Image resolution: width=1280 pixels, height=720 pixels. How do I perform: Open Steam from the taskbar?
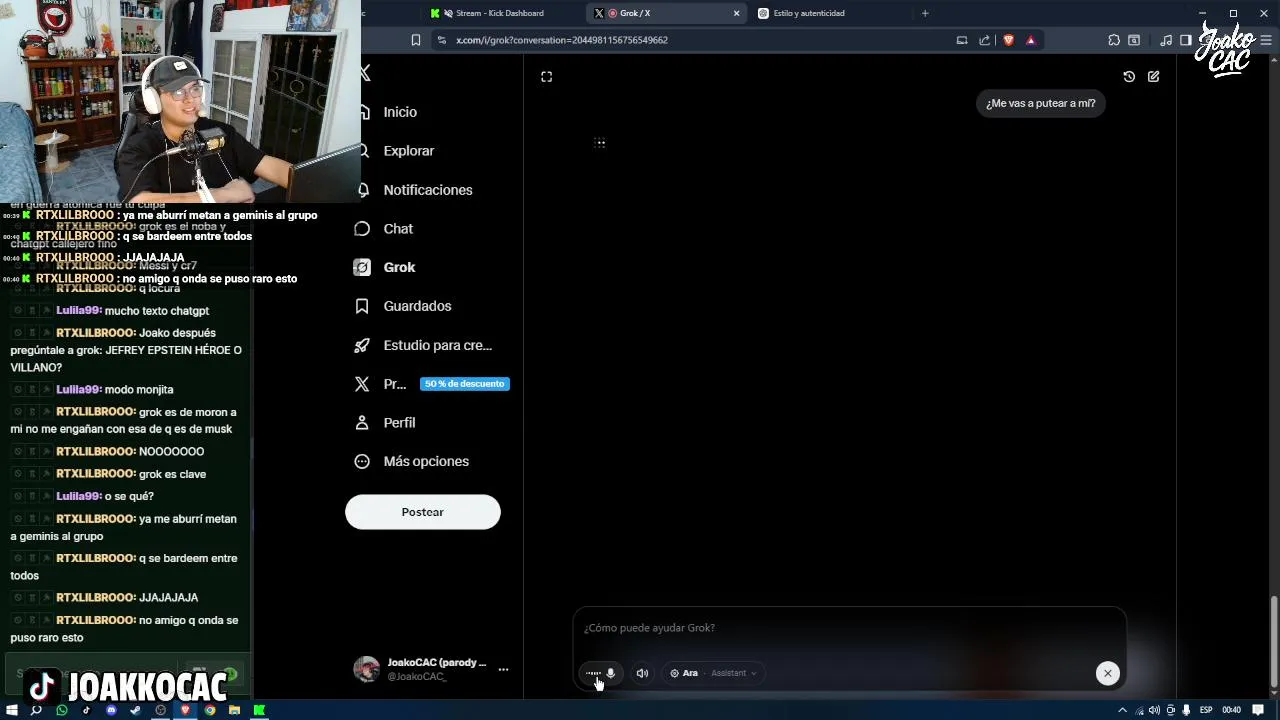pos(135,710)
